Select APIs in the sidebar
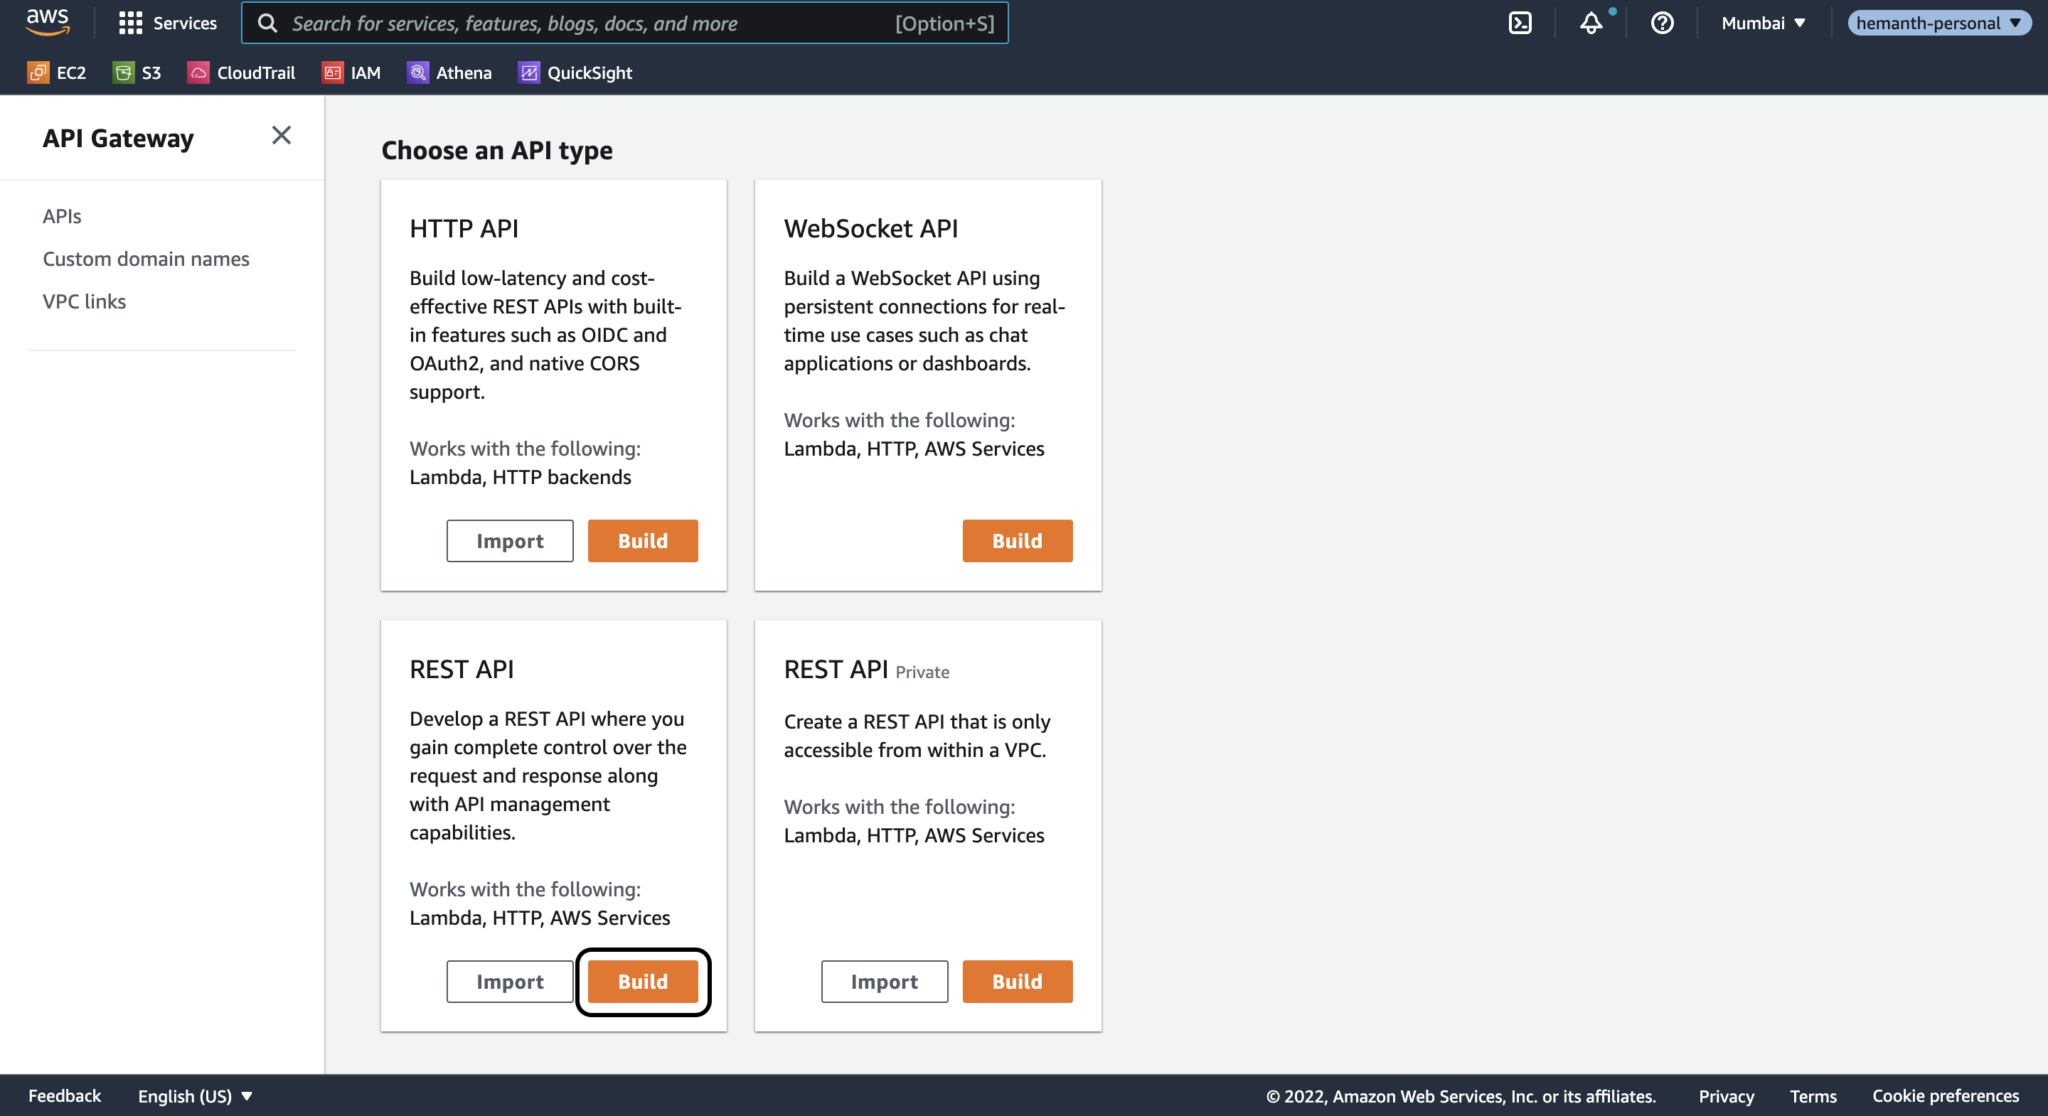The image size is (2048, 1116). click(62, 215)
